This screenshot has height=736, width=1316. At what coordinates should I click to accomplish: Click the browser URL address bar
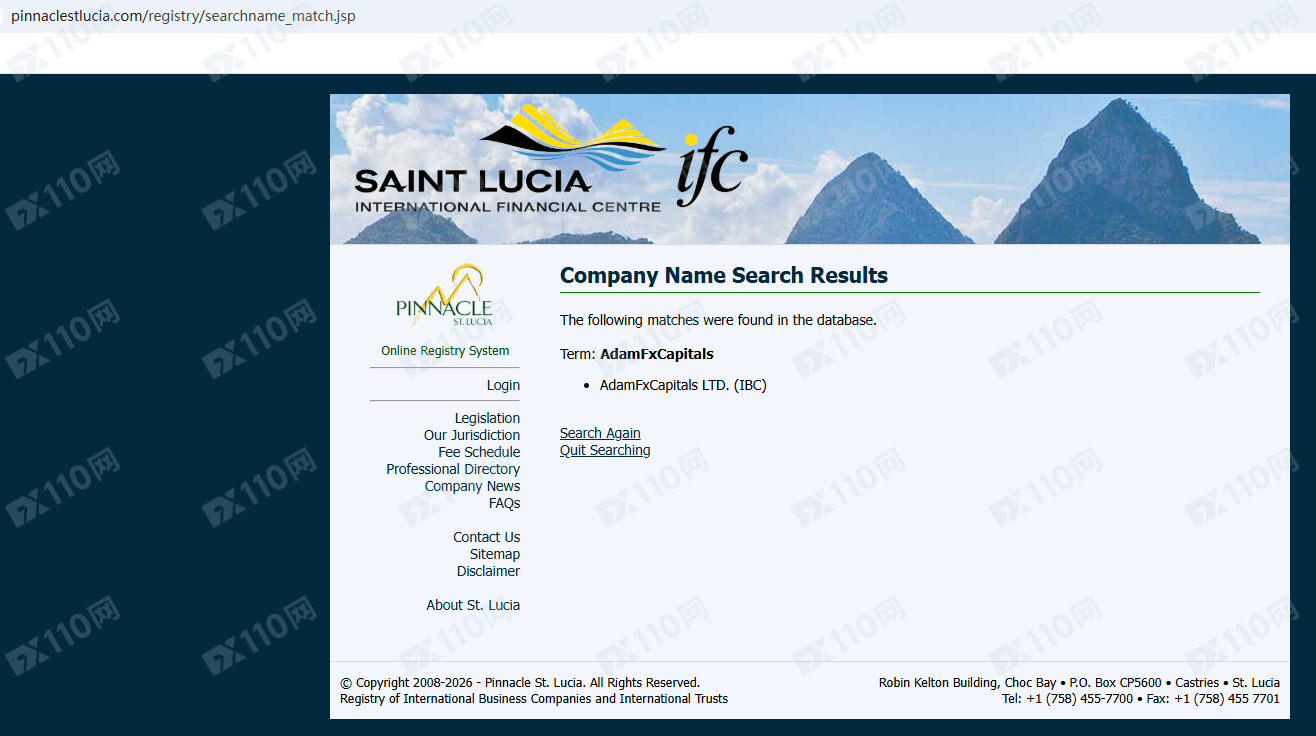click(x=183, y=16)
